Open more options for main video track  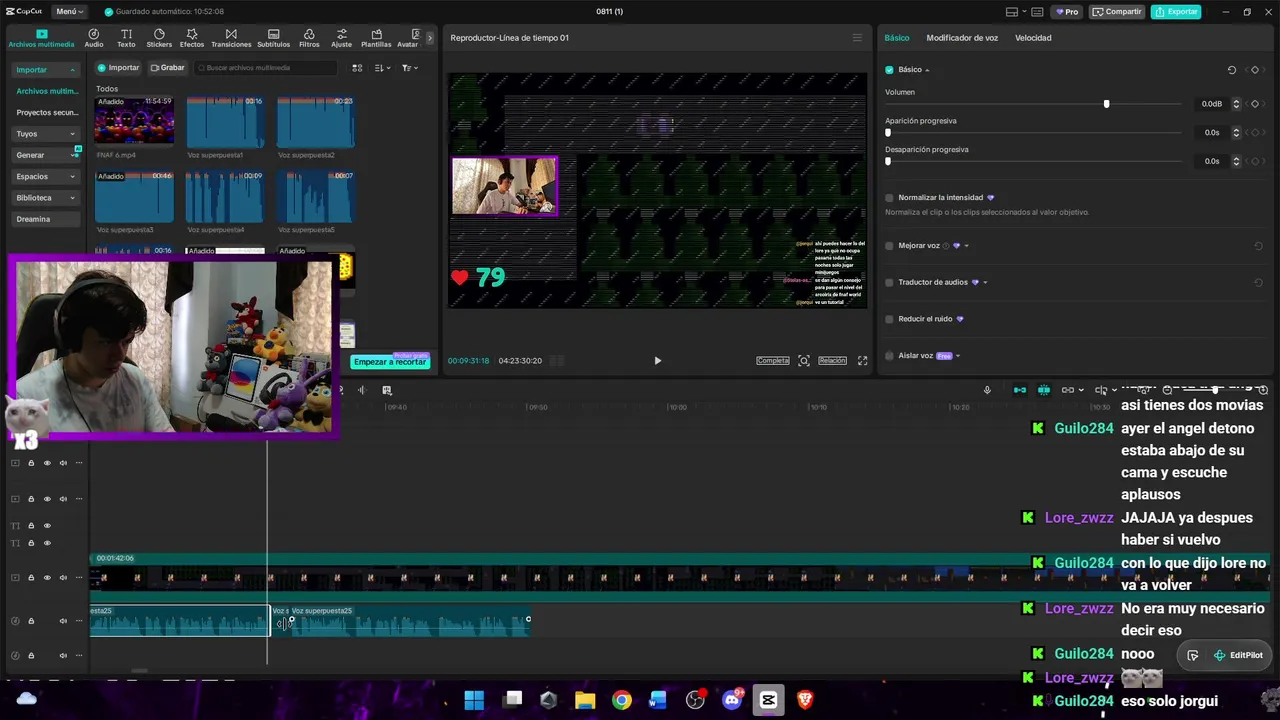(x=79, y=578)
